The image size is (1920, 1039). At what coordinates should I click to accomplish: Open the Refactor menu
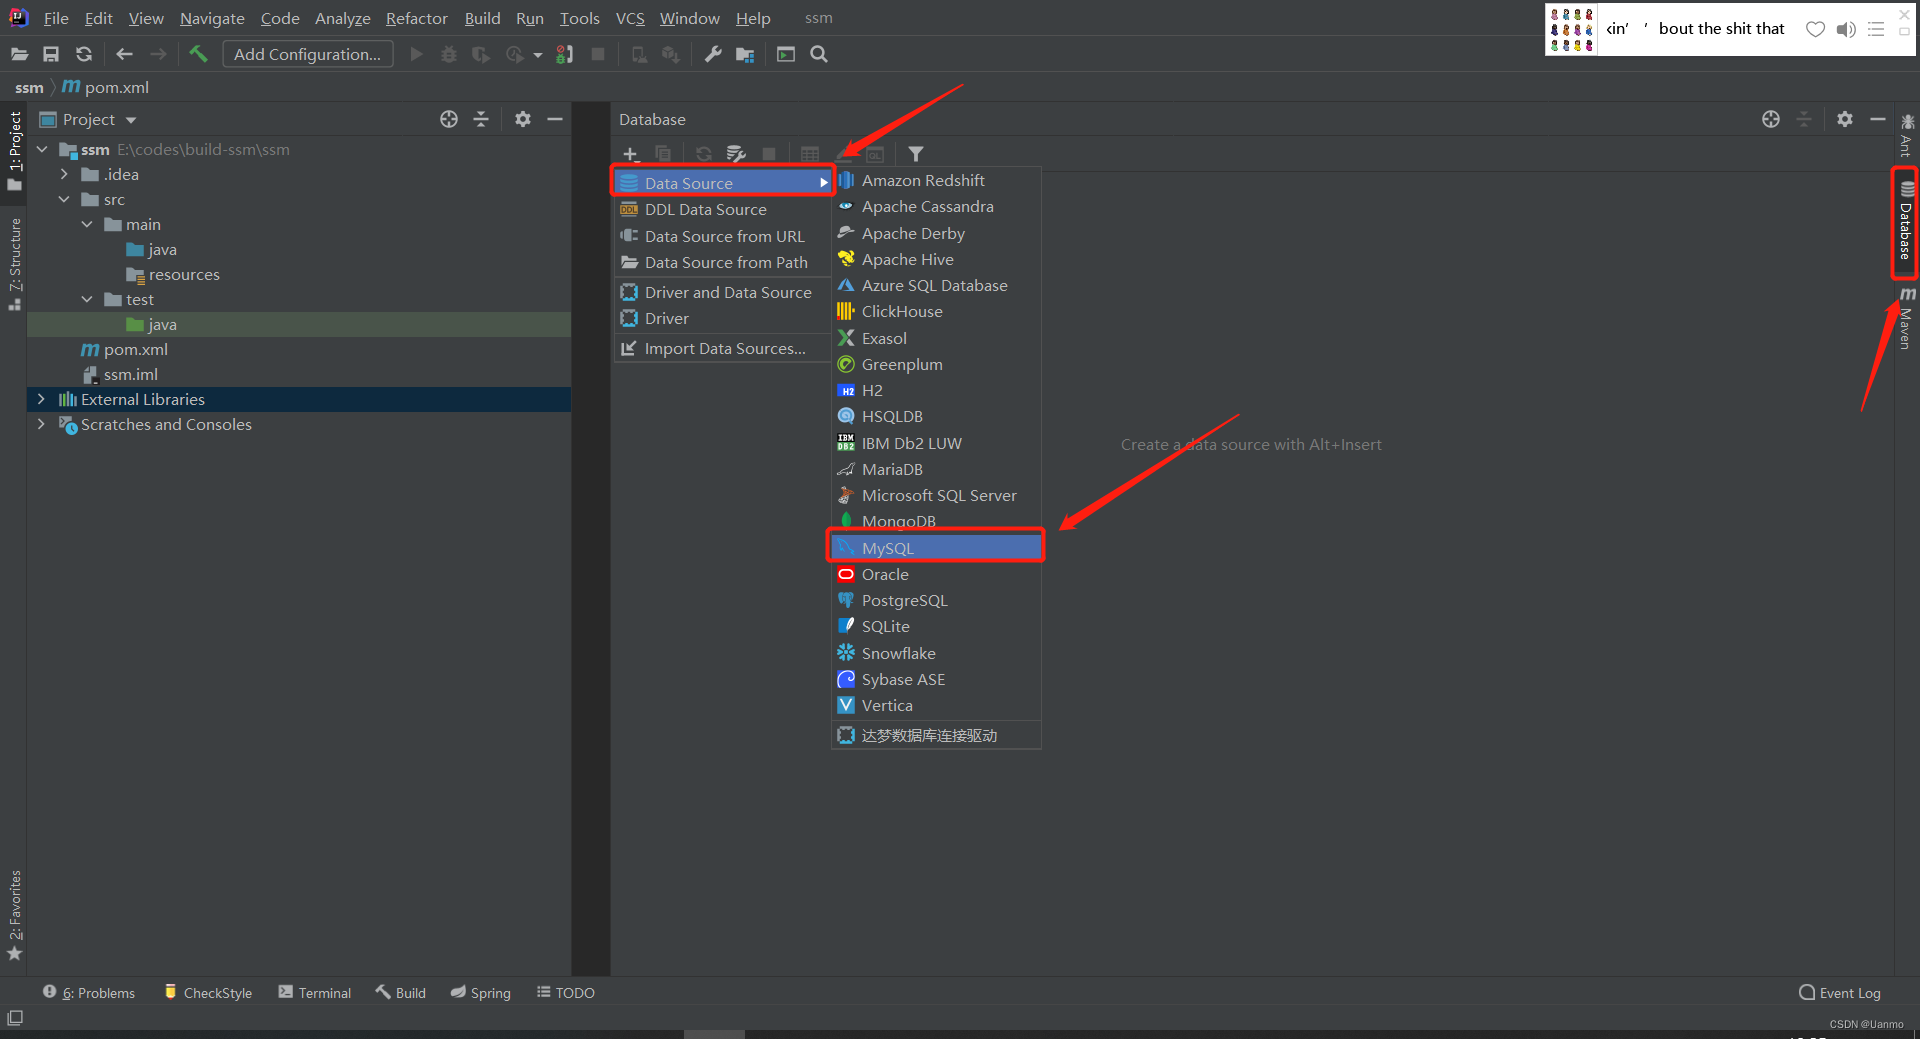pos(417,18)
